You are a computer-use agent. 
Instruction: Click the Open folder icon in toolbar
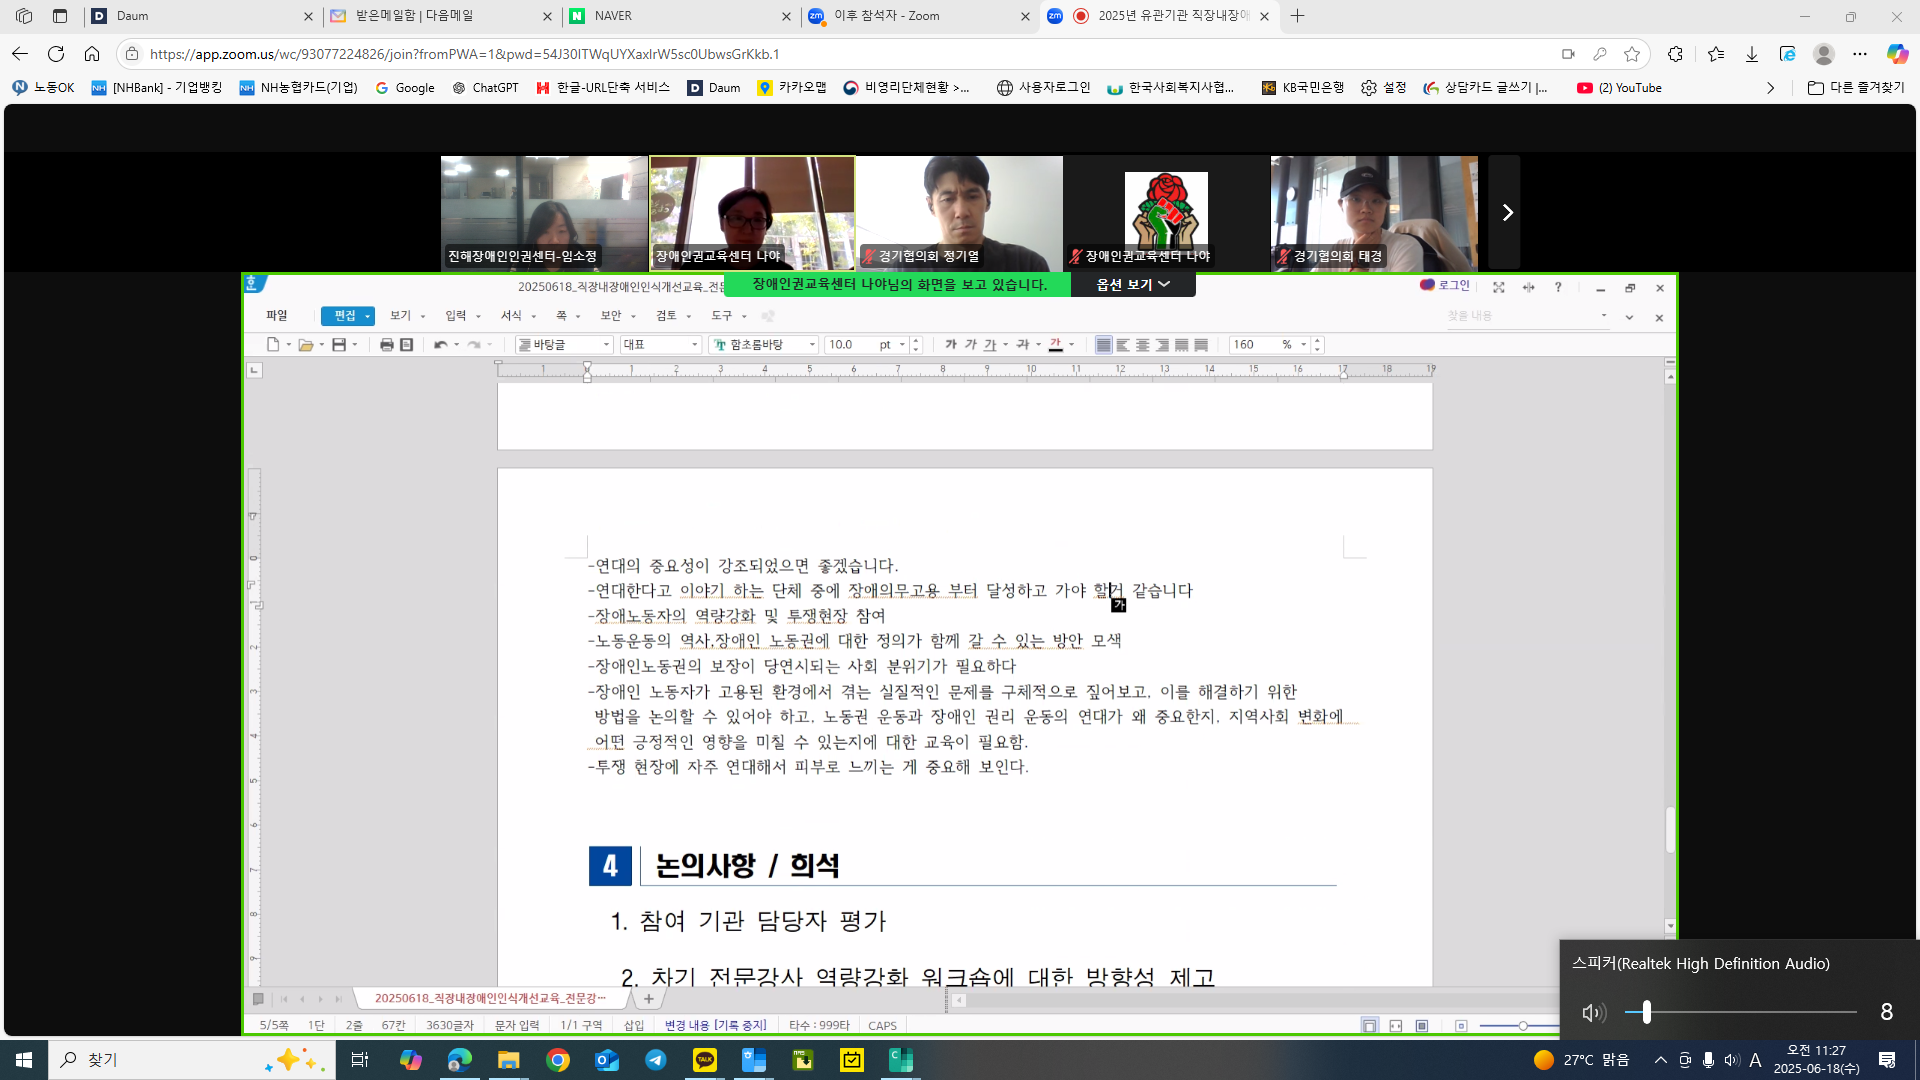pyautogui.click(x=306, y=345)
